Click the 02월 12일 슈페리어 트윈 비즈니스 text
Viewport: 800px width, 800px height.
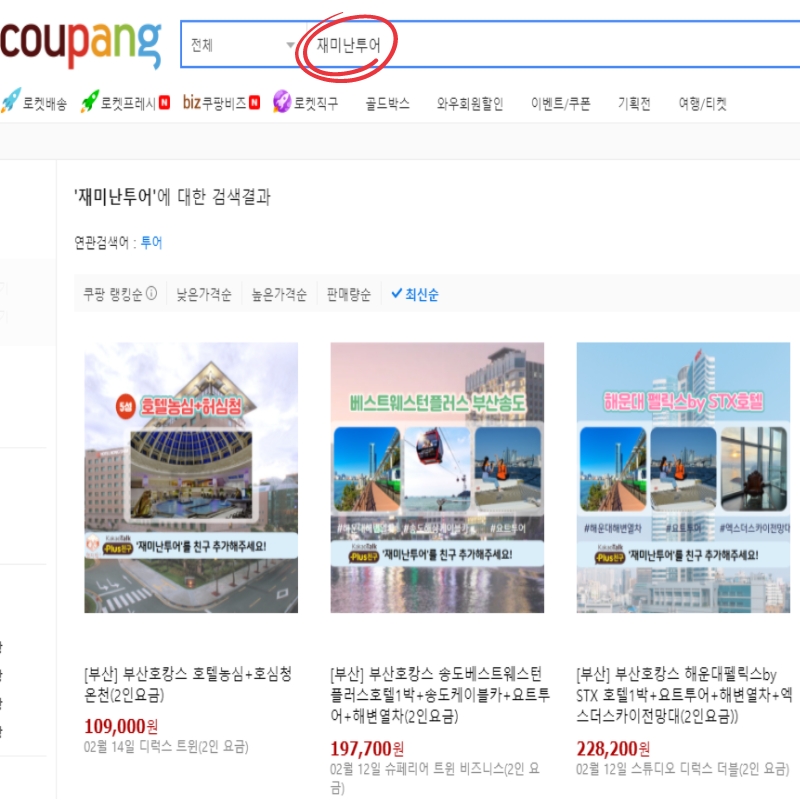(x=435, y=779)
